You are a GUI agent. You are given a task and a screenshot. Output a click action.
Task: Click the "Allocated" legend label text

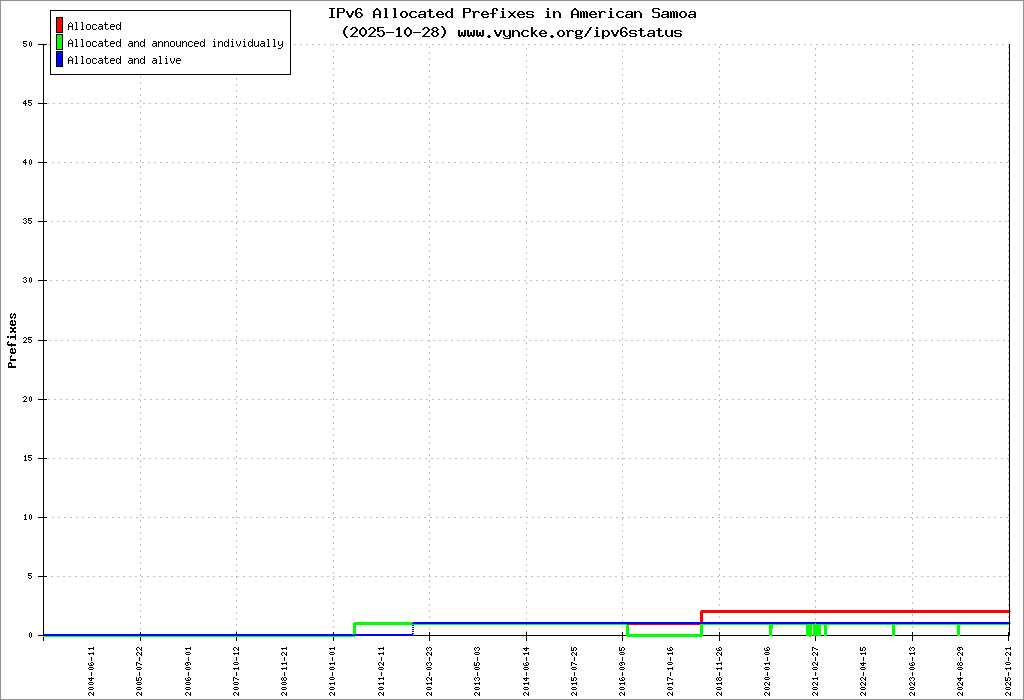coord(94,26)
